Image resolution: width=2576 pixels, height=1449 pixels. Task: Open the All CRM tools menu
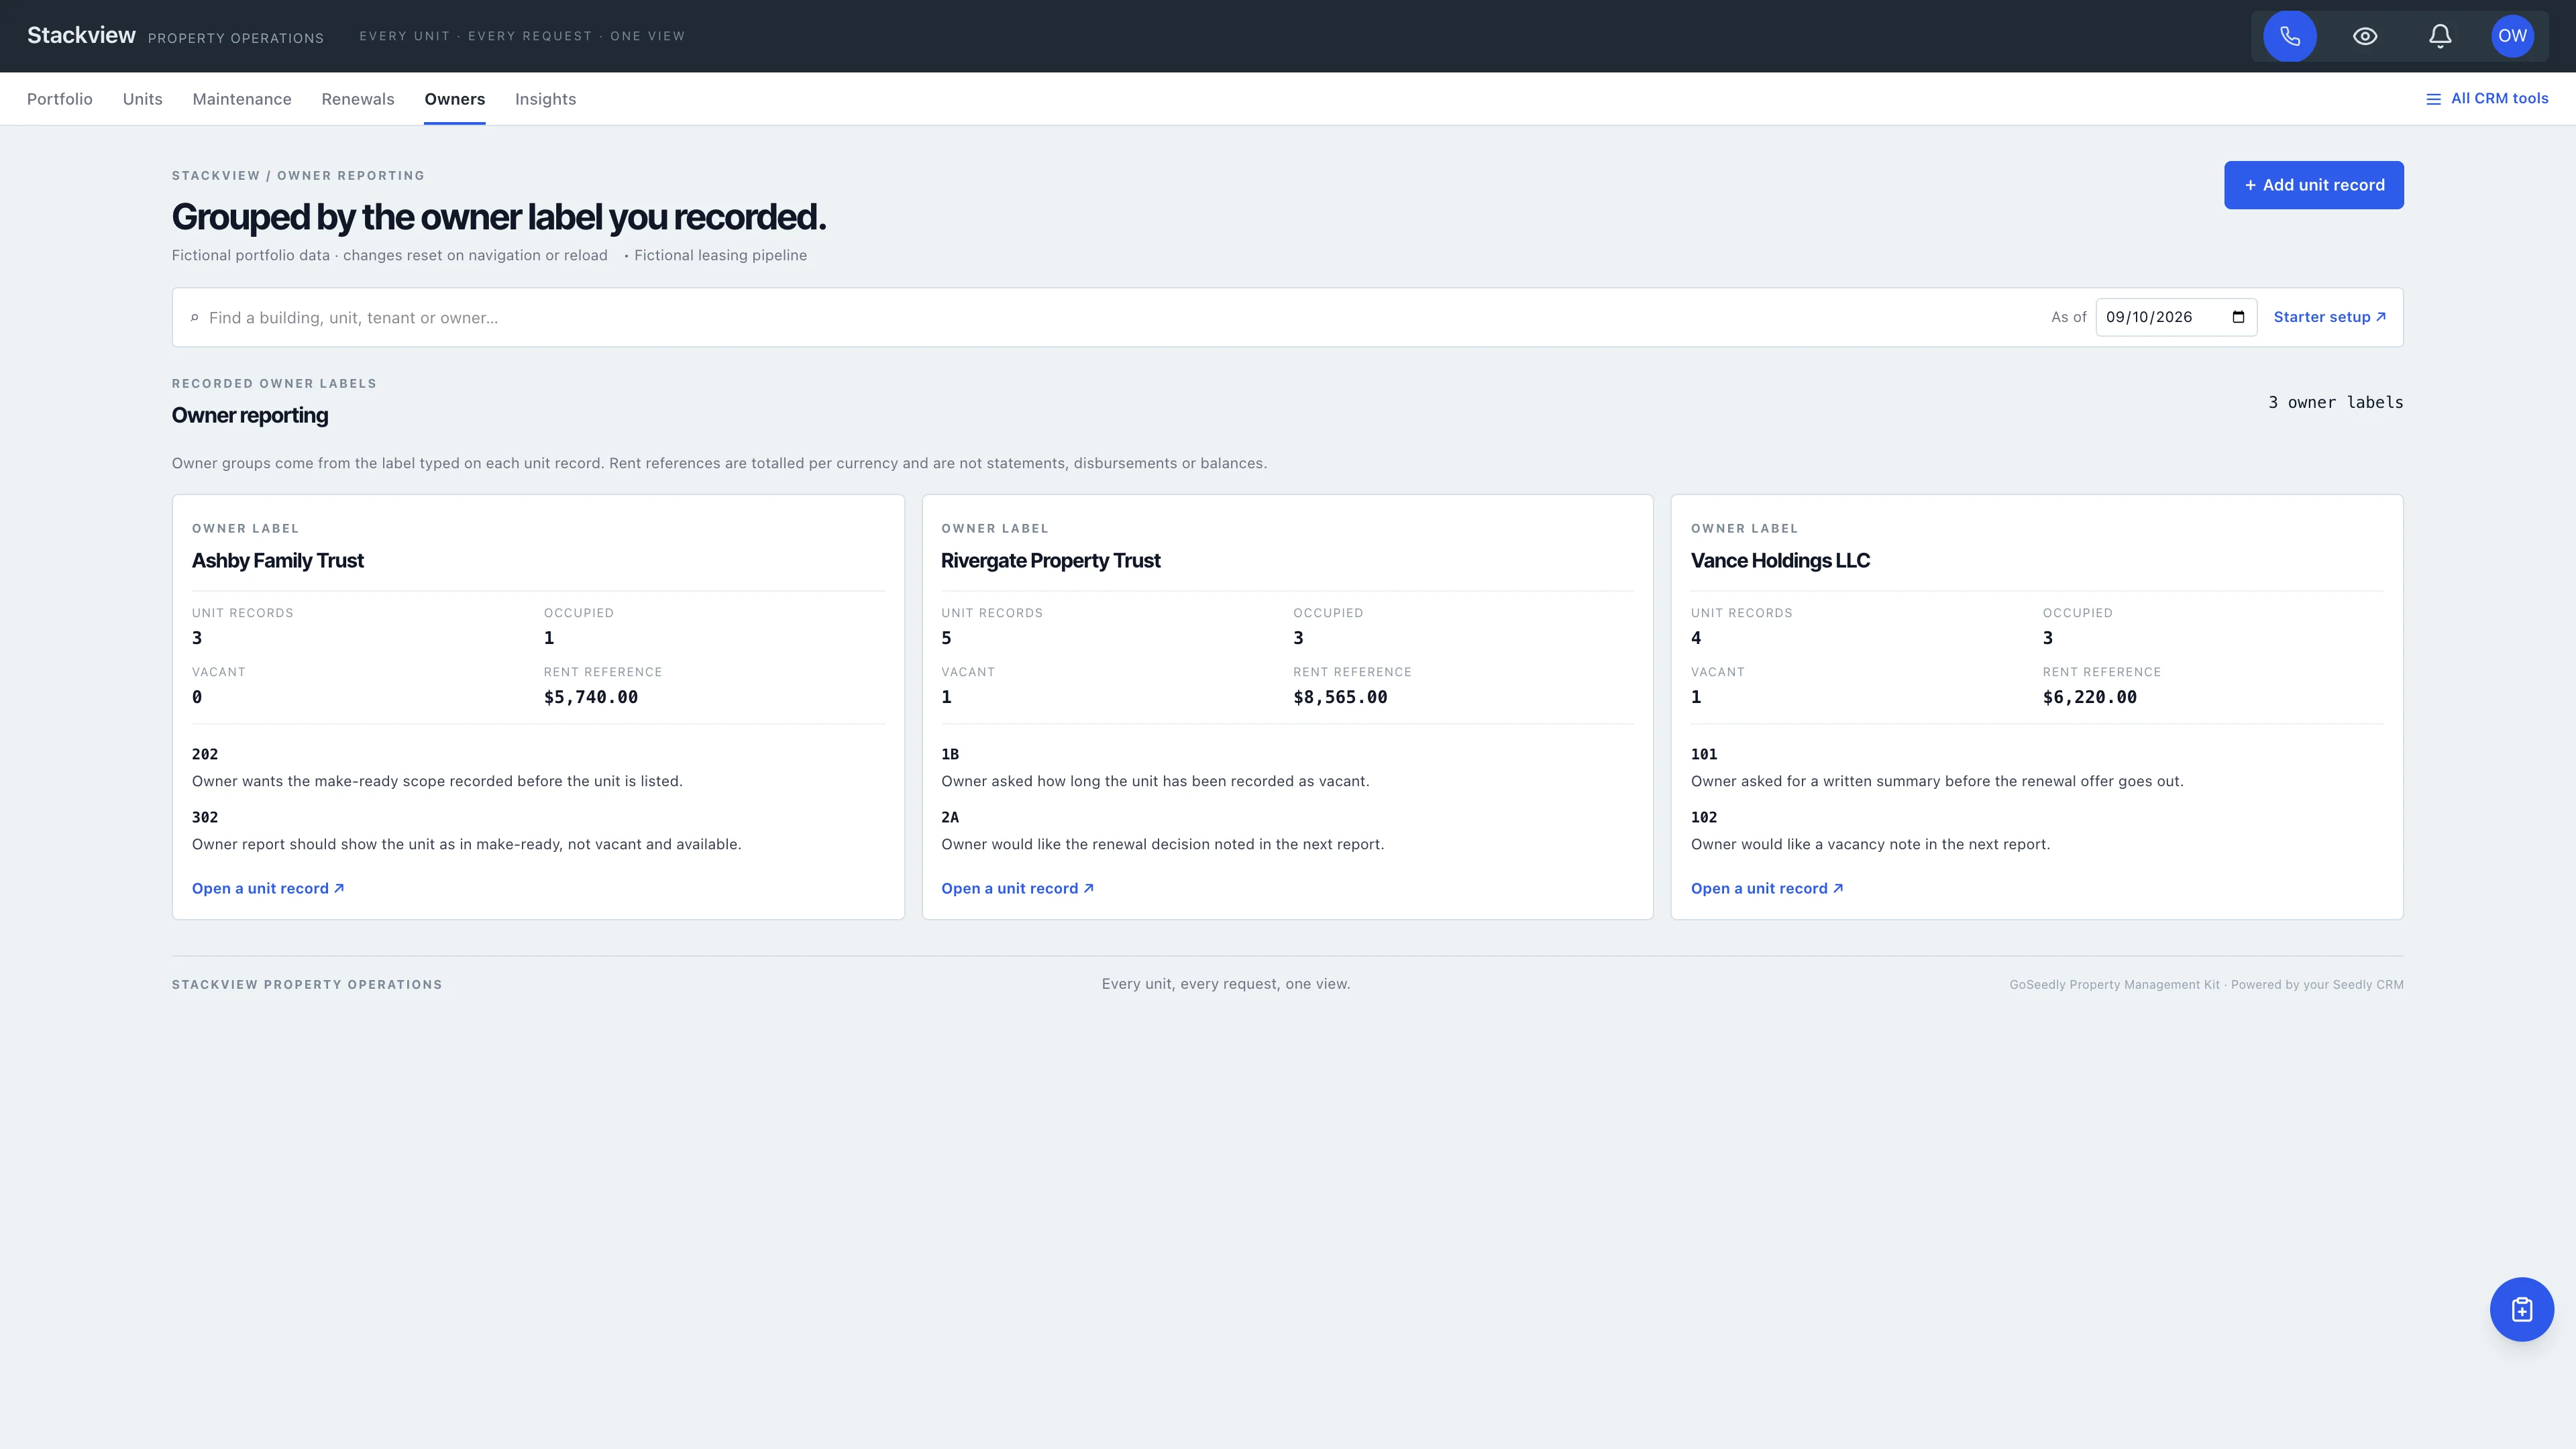coord(2487,98)
